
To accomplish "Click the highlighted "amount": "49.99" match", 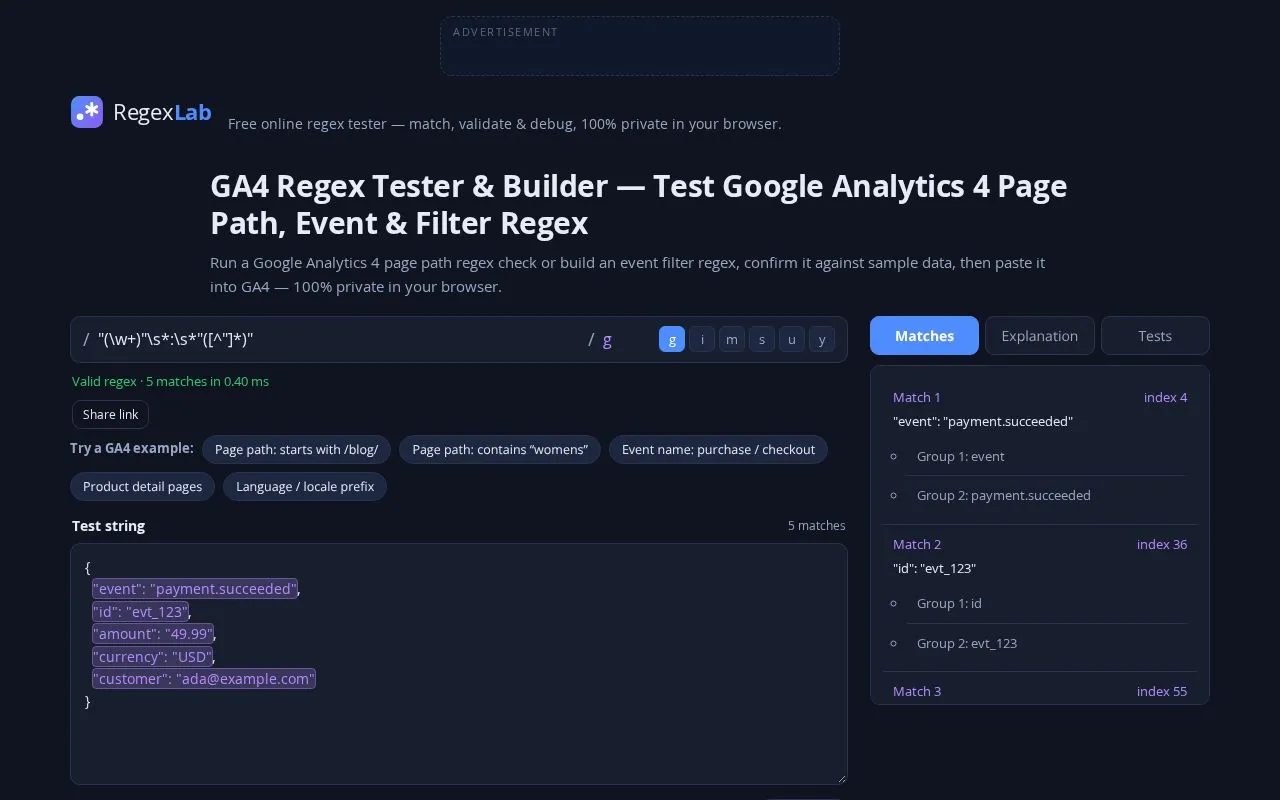I will (152, 634).
